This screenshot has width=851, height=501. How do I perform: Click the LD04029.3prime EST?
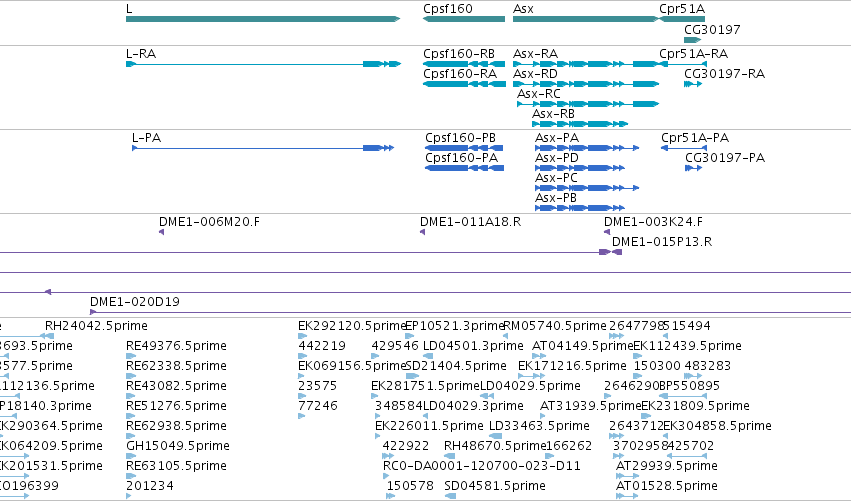click(473, 407)
